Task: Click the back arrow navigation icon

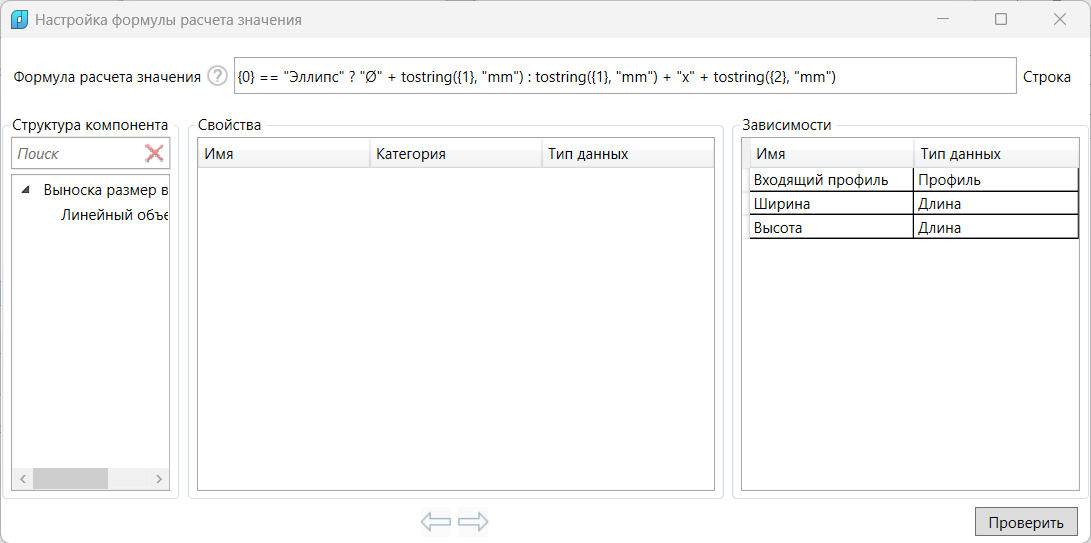Action: pyautogui.click(x=436, y=521)
